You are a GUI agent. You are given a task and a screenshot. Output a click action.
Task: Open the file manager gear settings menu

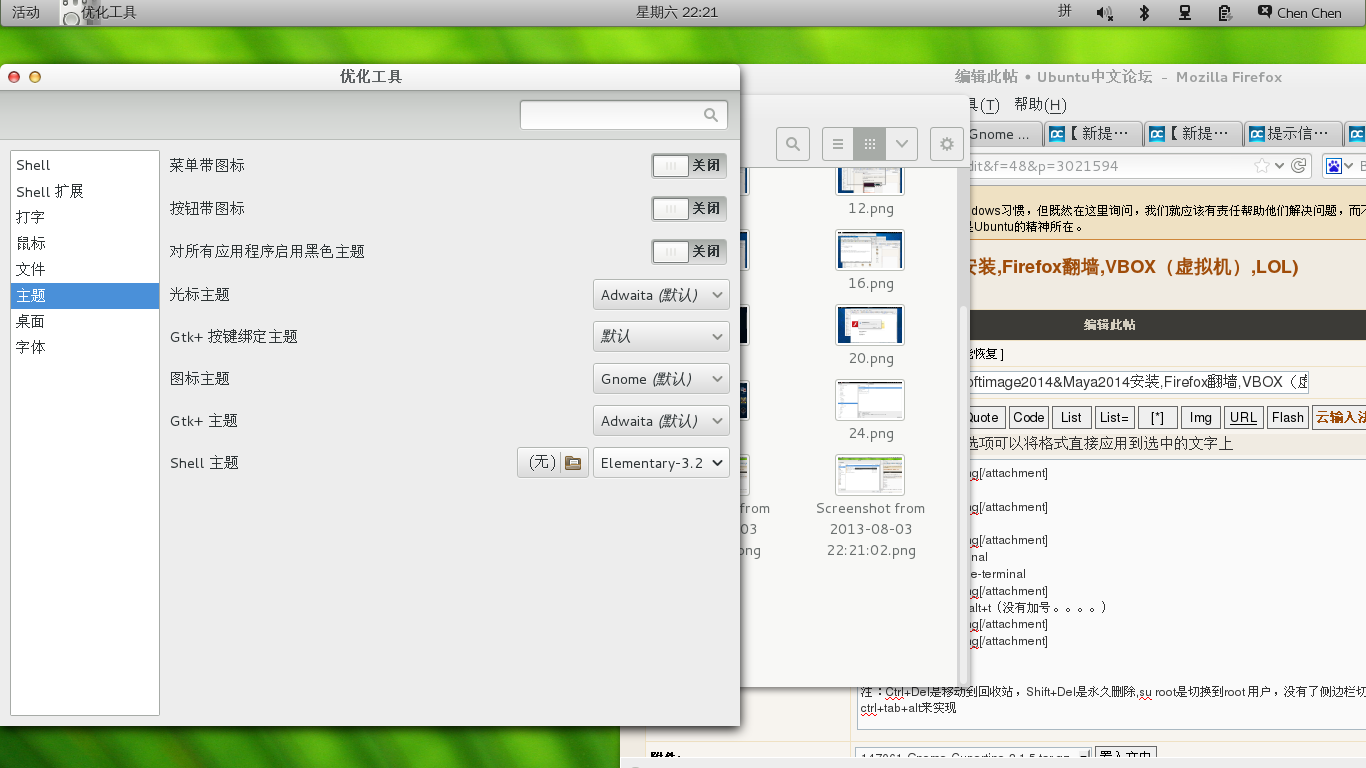coord(947,144)
